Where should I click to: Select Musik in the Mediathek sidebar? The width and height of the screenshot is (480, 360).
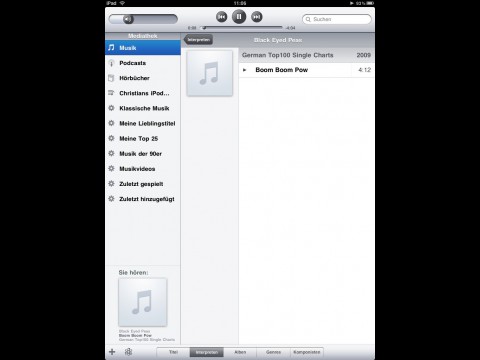143,48
